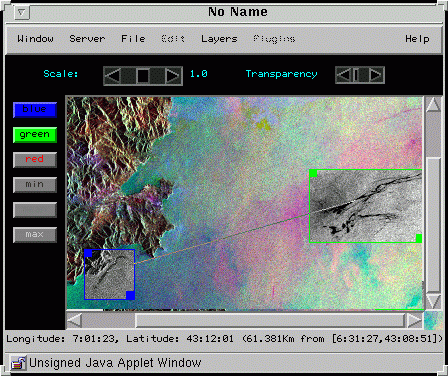448x376 pixels.
Task: Select the blue layer button
Action: (35, 110)
